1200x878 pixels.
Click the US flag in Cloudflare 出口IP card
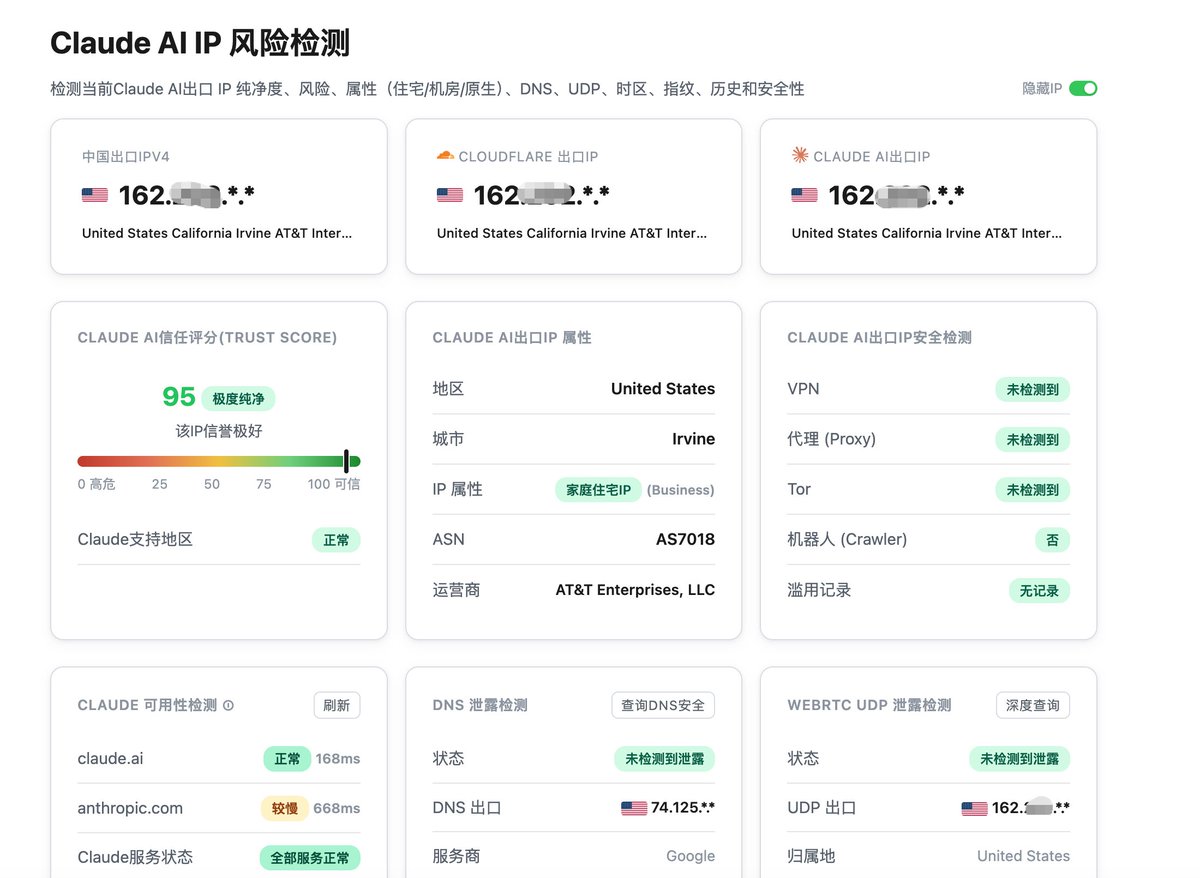(x=450, y=195)
